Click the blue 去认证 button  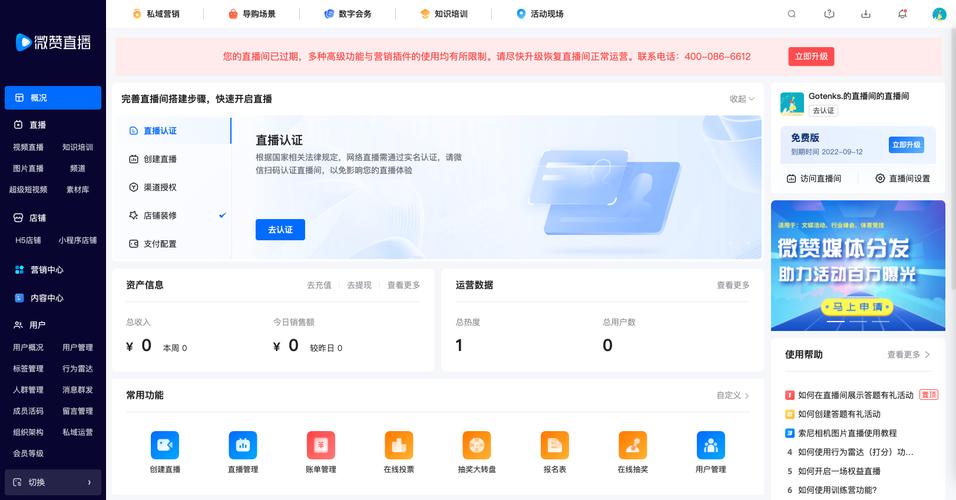click(280, 229)
